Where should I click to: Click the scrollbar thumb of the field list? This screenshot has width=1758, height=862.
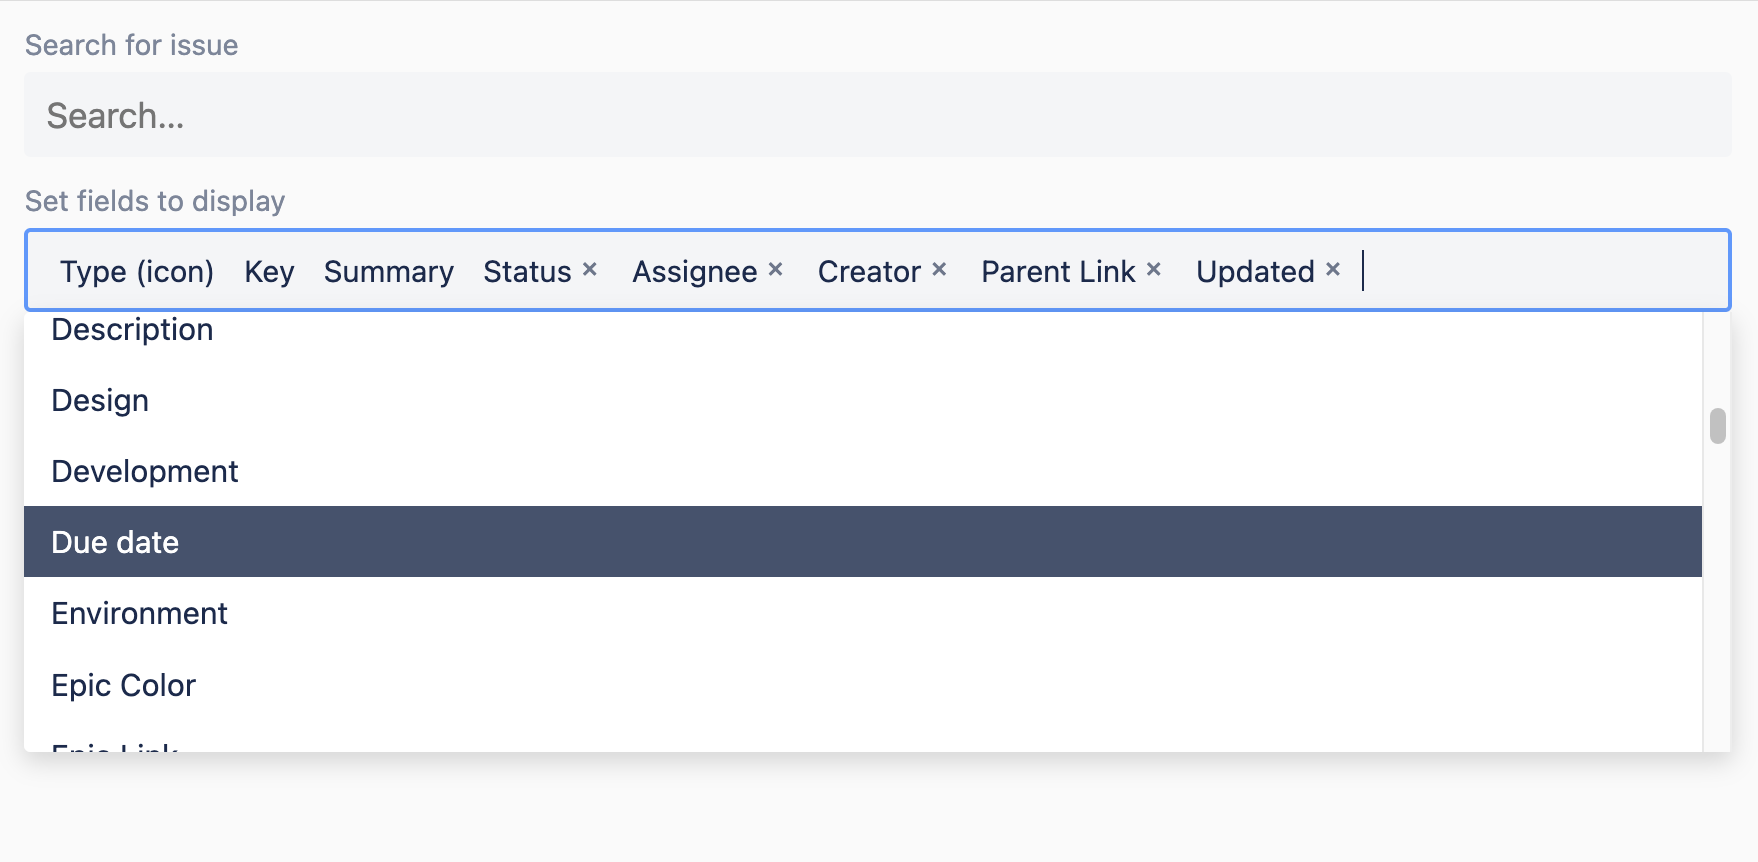(x=1718, y=425)
